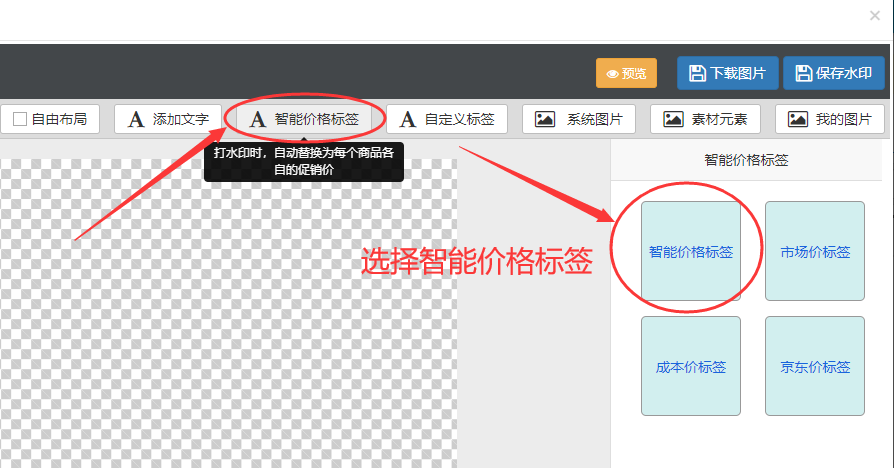Screen dimensions: 894x468
Task: Choose the 市场价标签 tile
Action: click(x=814, y=251)
